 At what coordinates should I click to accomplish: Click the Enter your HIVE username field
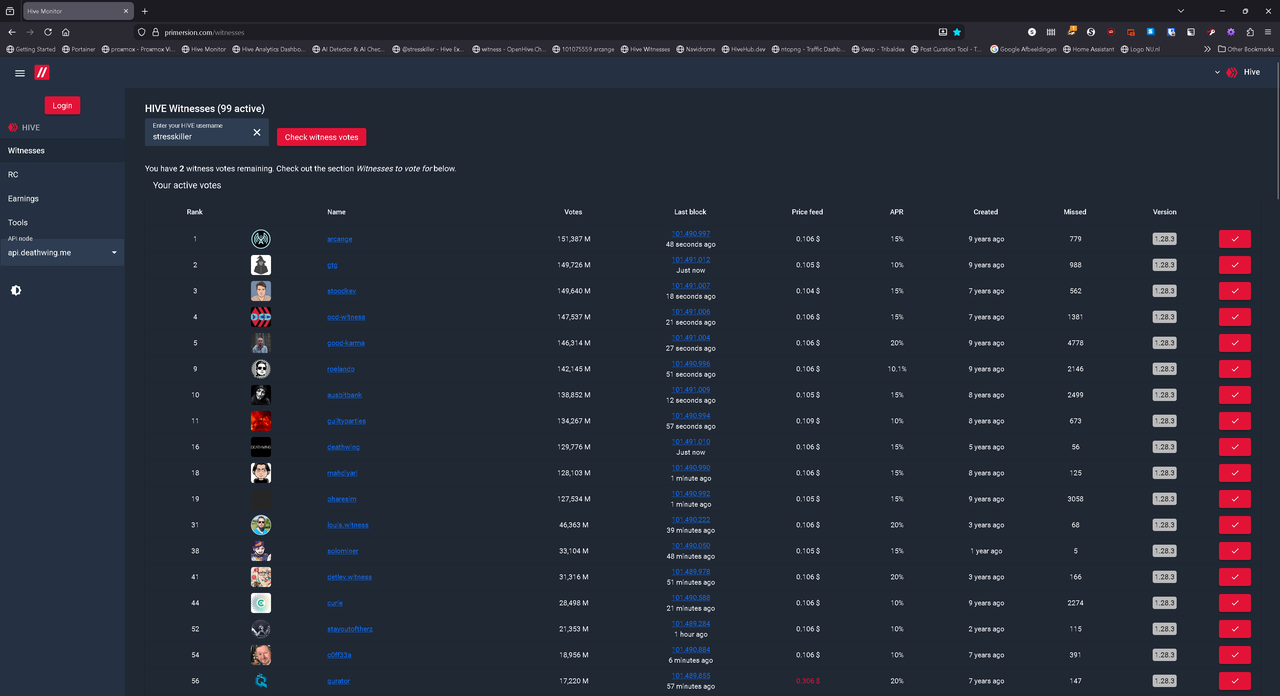[195, 132]
